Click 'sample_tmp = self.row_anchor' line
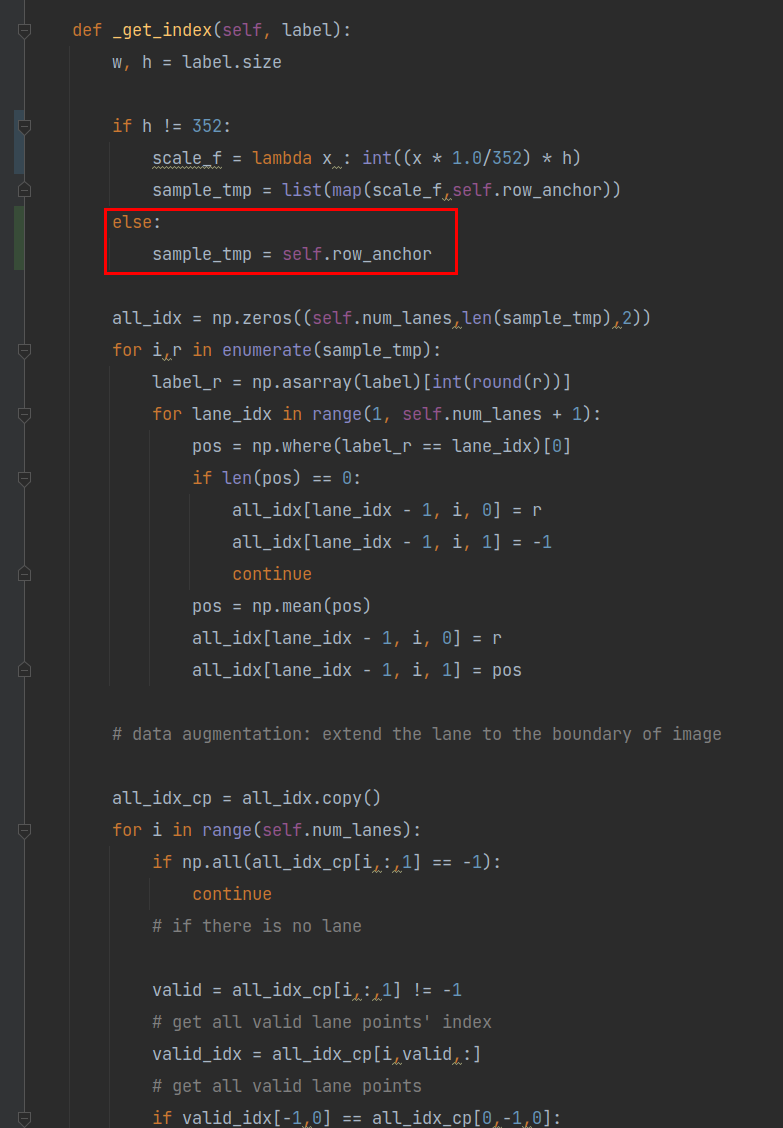This screenshot has height=1128, width=783. (291, 255)
